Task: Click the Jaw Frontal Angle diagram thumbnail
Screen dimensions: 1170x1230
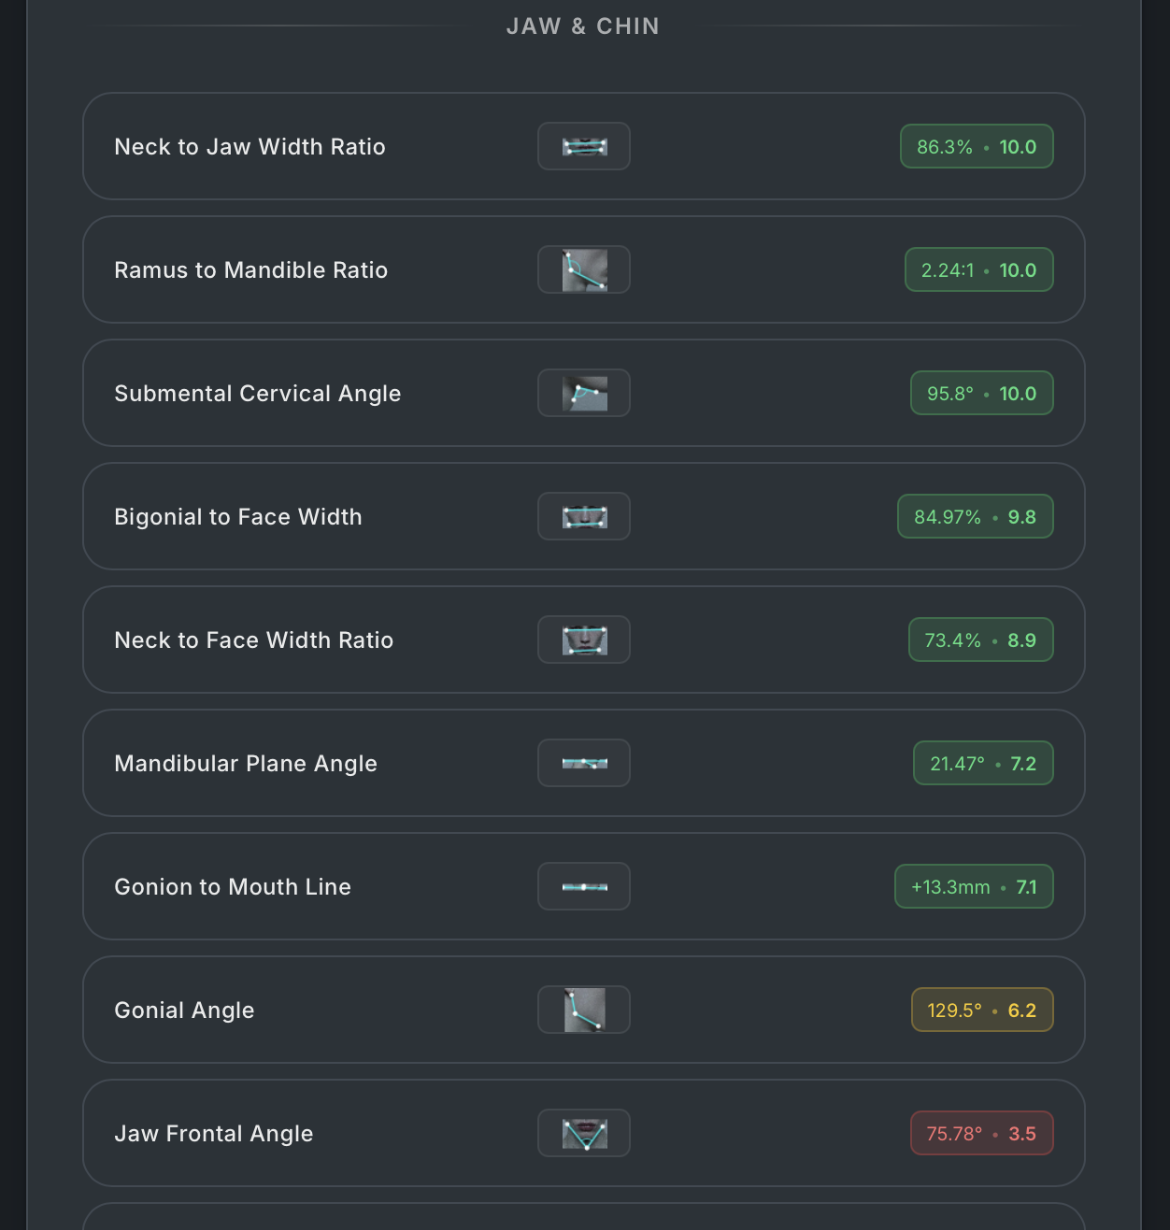Action: click(x=584, y=1134)
